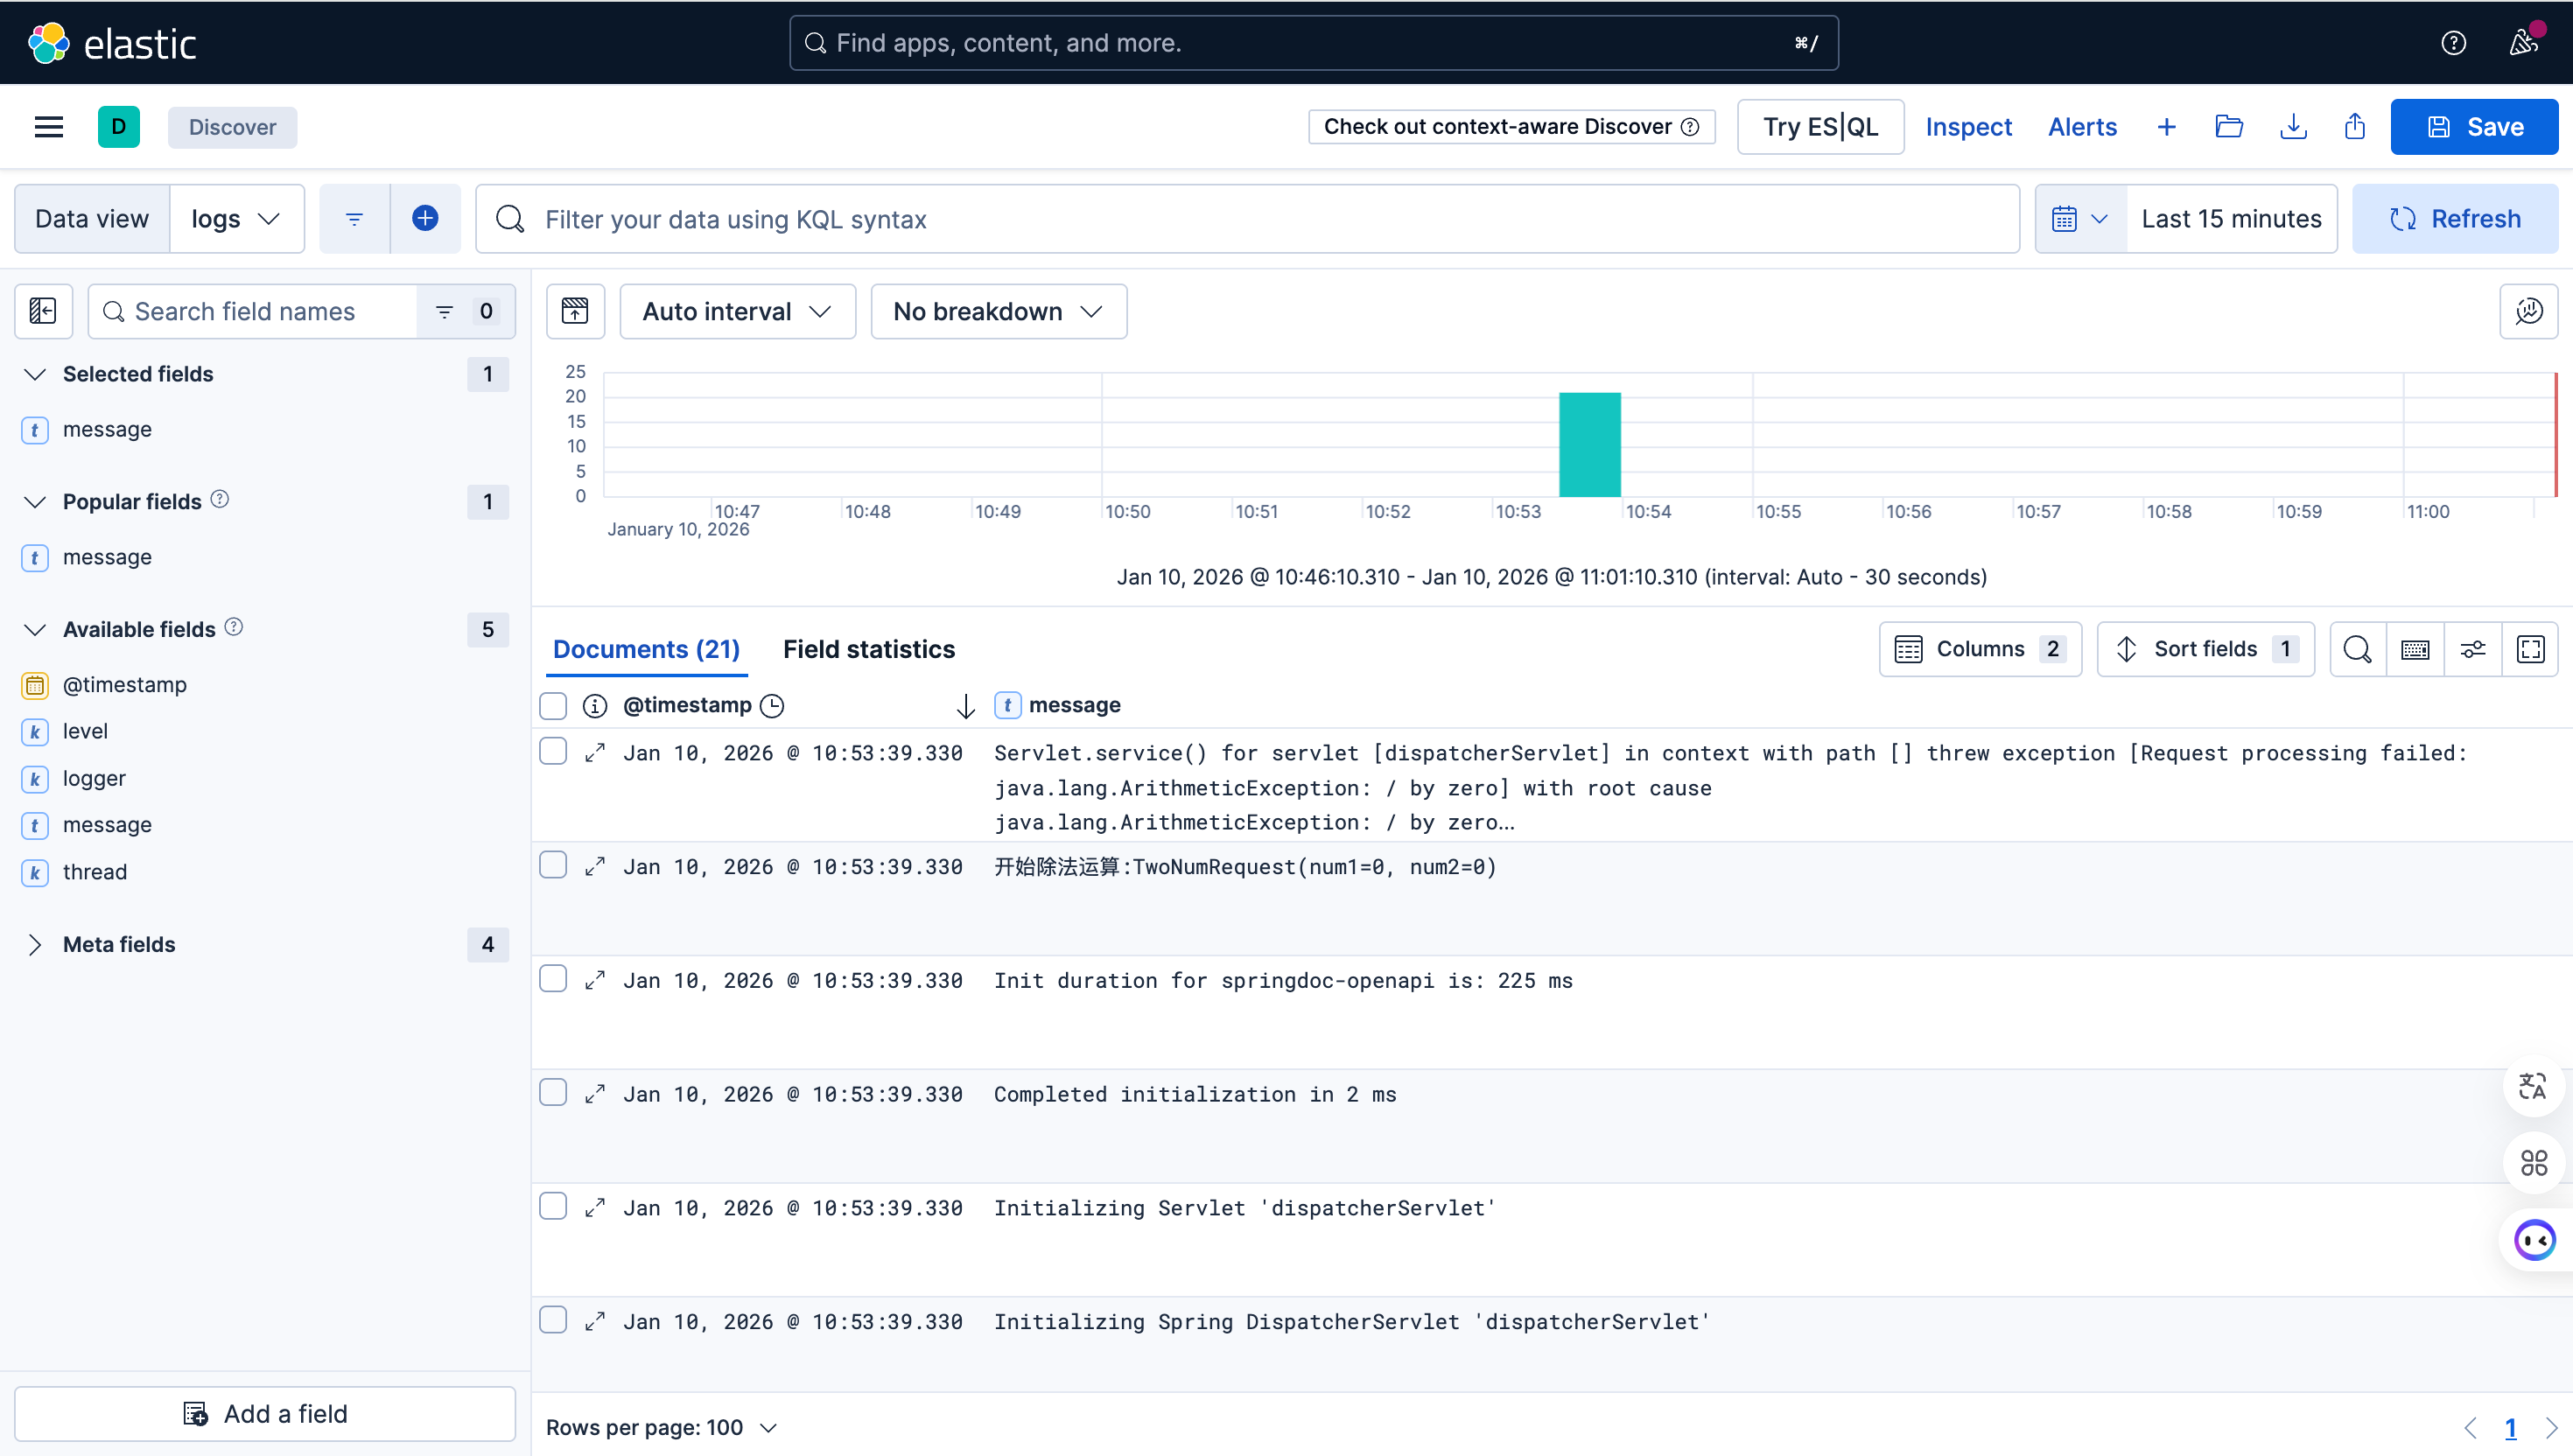Check the springdoc-openapi duration row checkbox
This screenshot has width=2573, height=1456.
click(553, 979)
